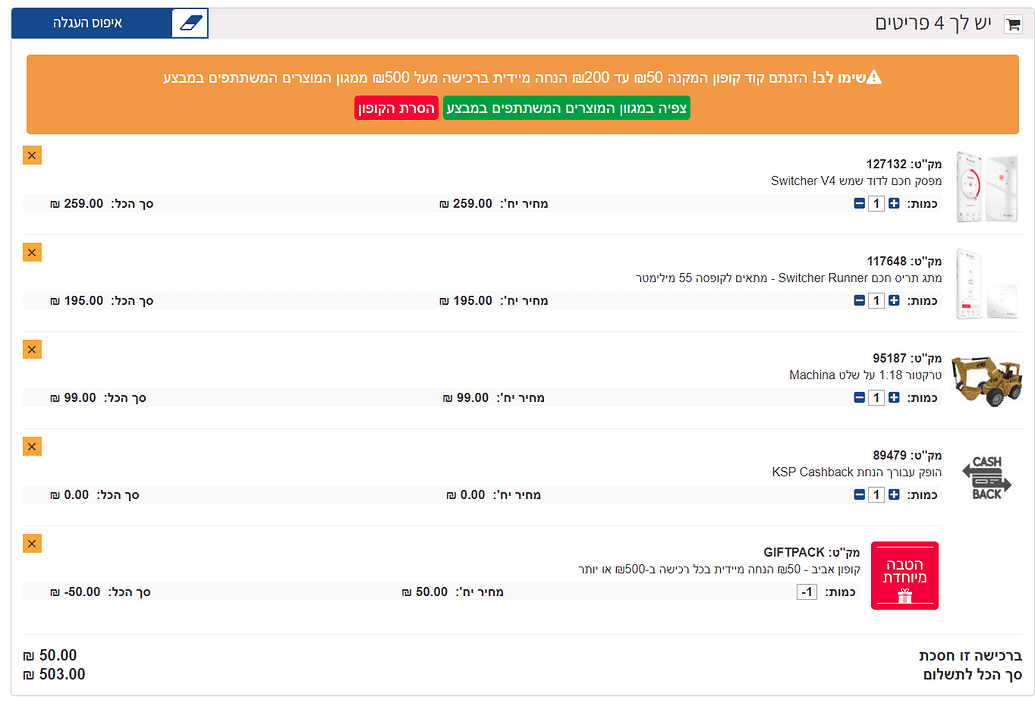This screenshot has height=702, width=1035.
Task: Remove coupon via הסרת הקופון button
Action: click(396, 108)
